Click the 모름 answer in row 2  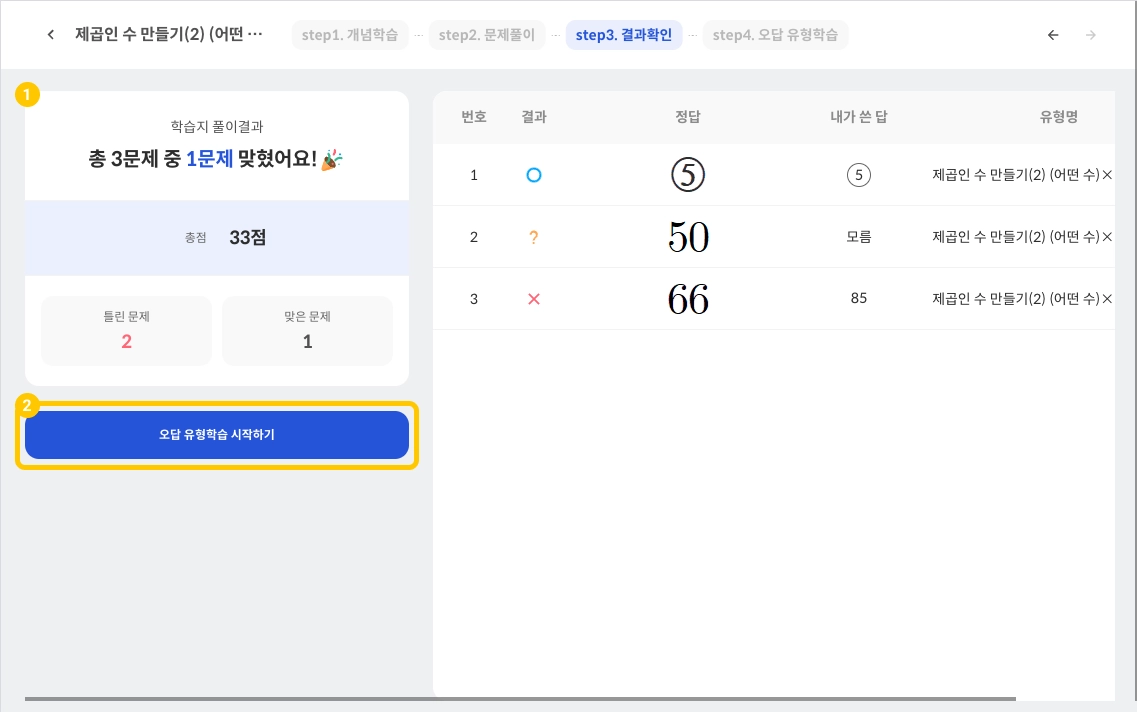[x=858, y=237]
